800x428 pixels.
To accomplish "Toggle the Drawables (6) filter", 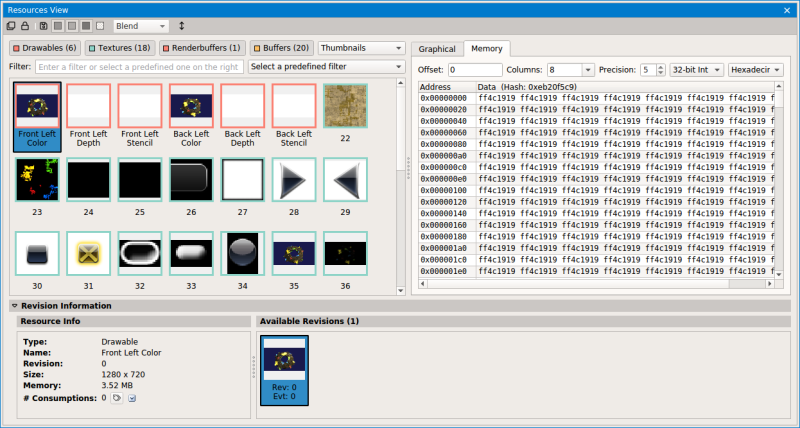I will click(45, 48).
